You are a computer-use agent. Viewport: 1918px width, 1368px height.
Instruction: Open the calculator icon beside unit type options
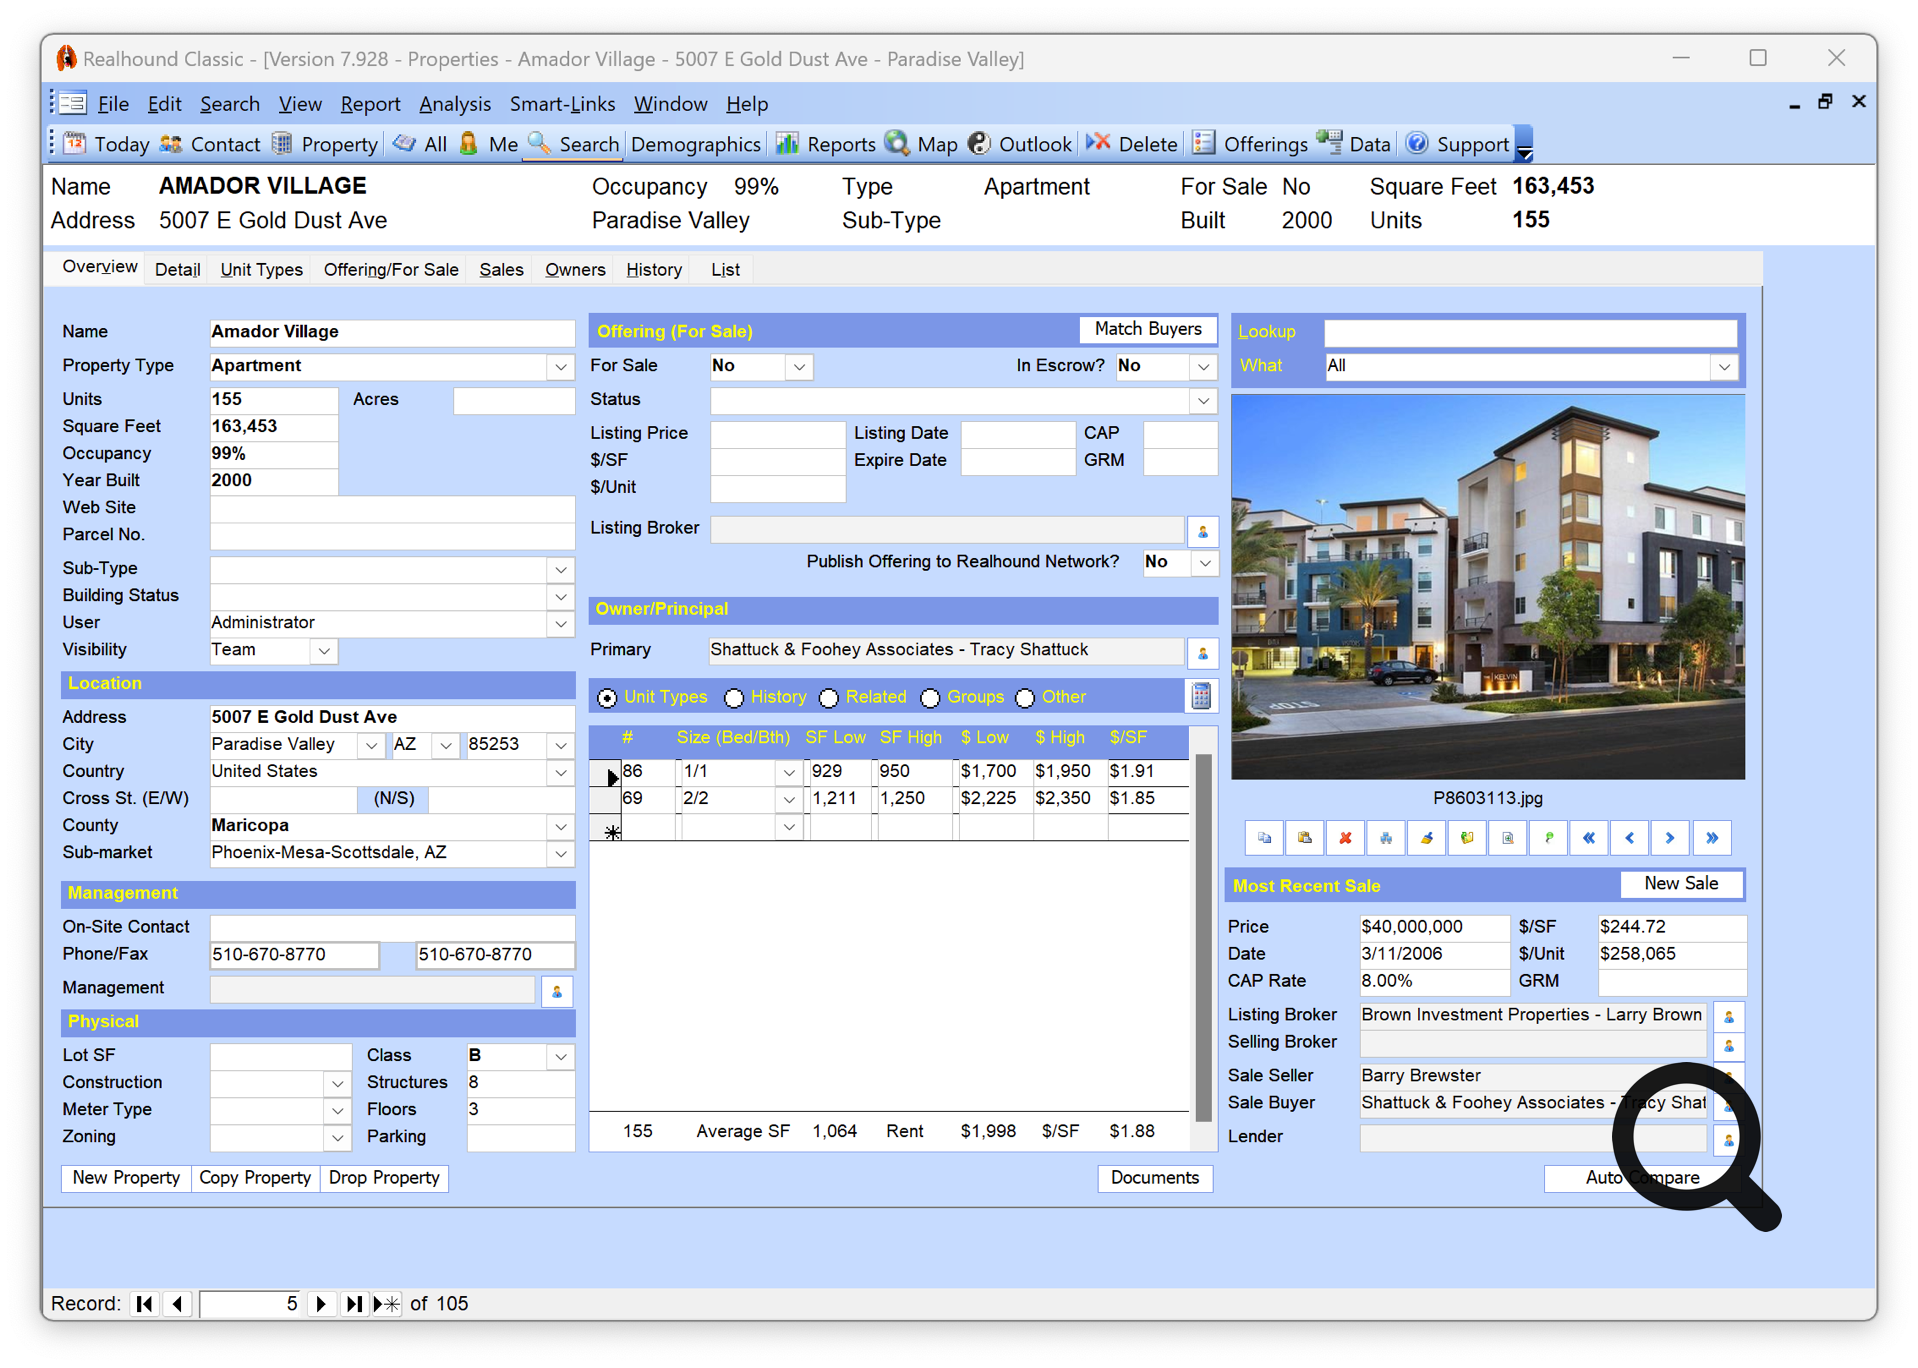[1201, 696]
